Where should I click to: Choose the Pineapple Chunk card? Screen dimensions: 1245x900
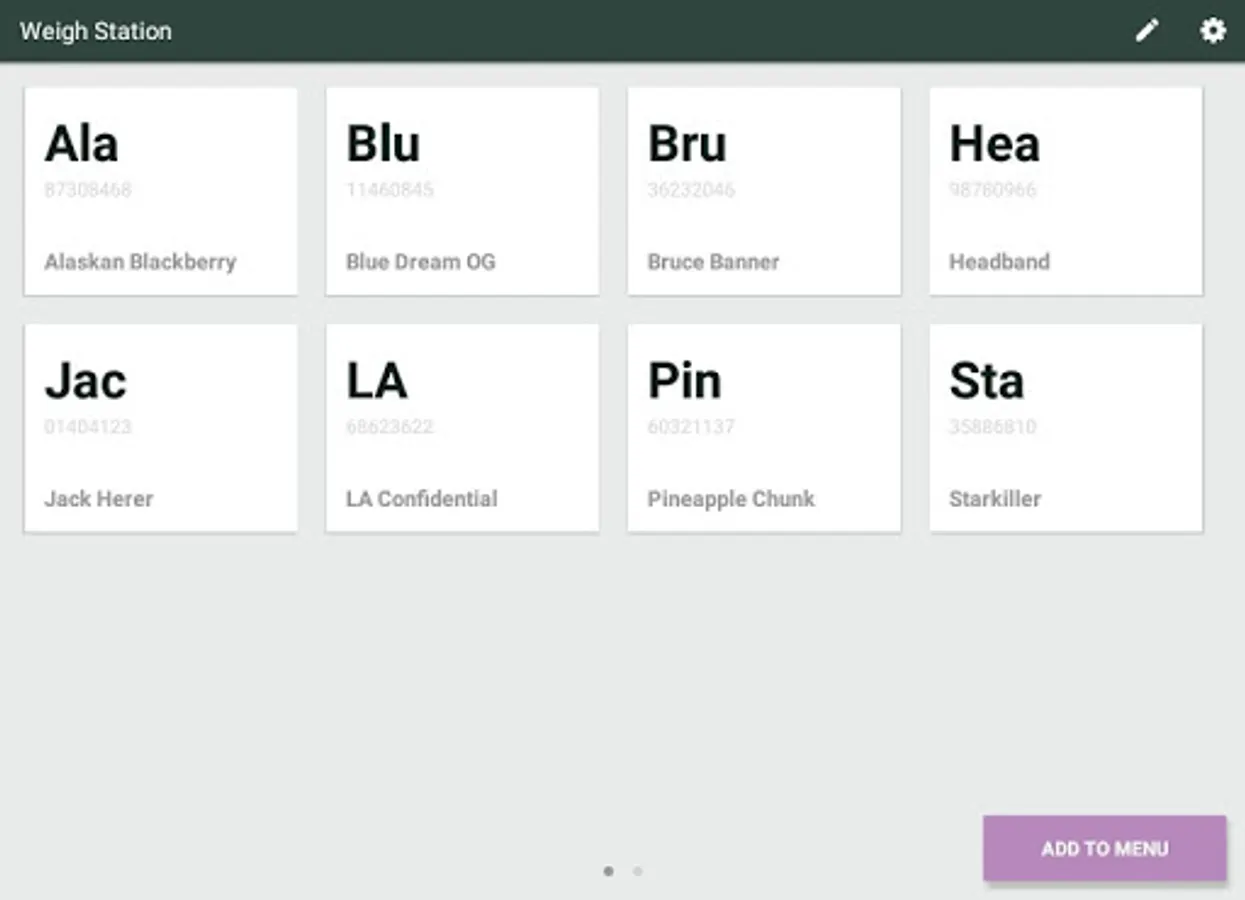[x=764, y=428]
